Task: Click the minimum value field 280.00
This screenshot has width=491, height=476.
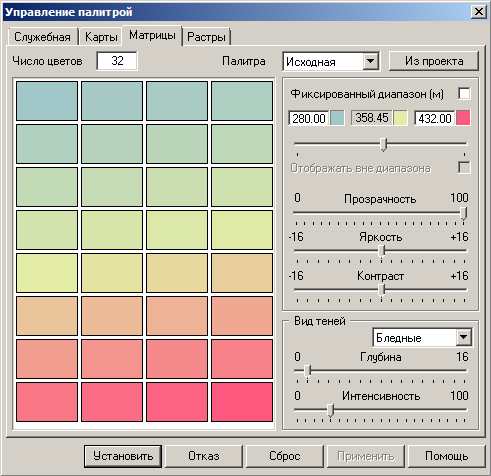Action: pyautogui.click(x=309, y=118)
